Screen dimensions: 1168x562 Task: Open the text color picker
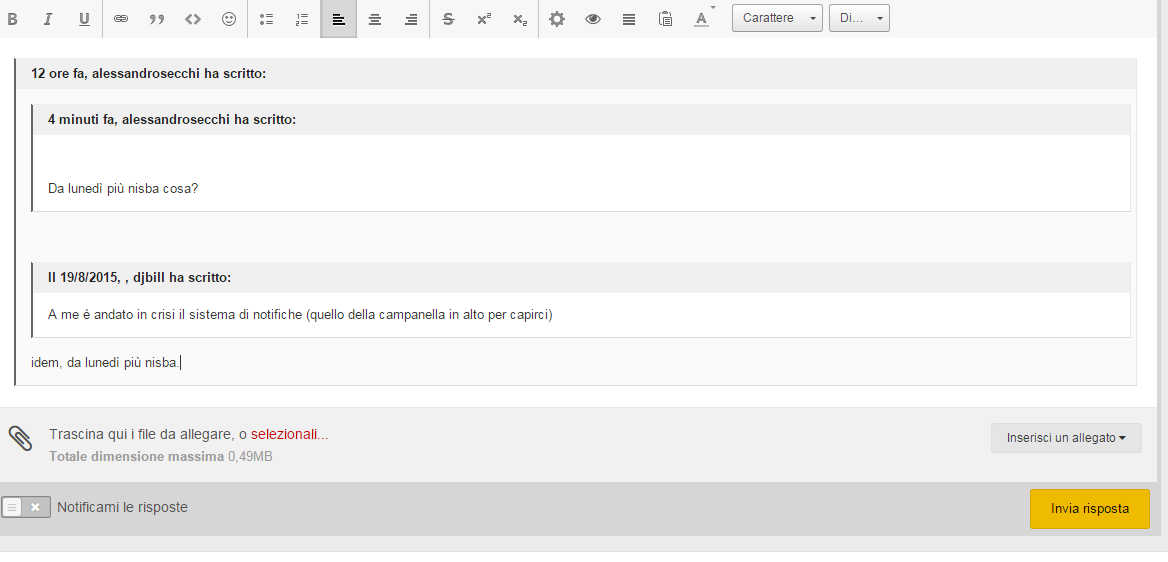tap(702, 19)
